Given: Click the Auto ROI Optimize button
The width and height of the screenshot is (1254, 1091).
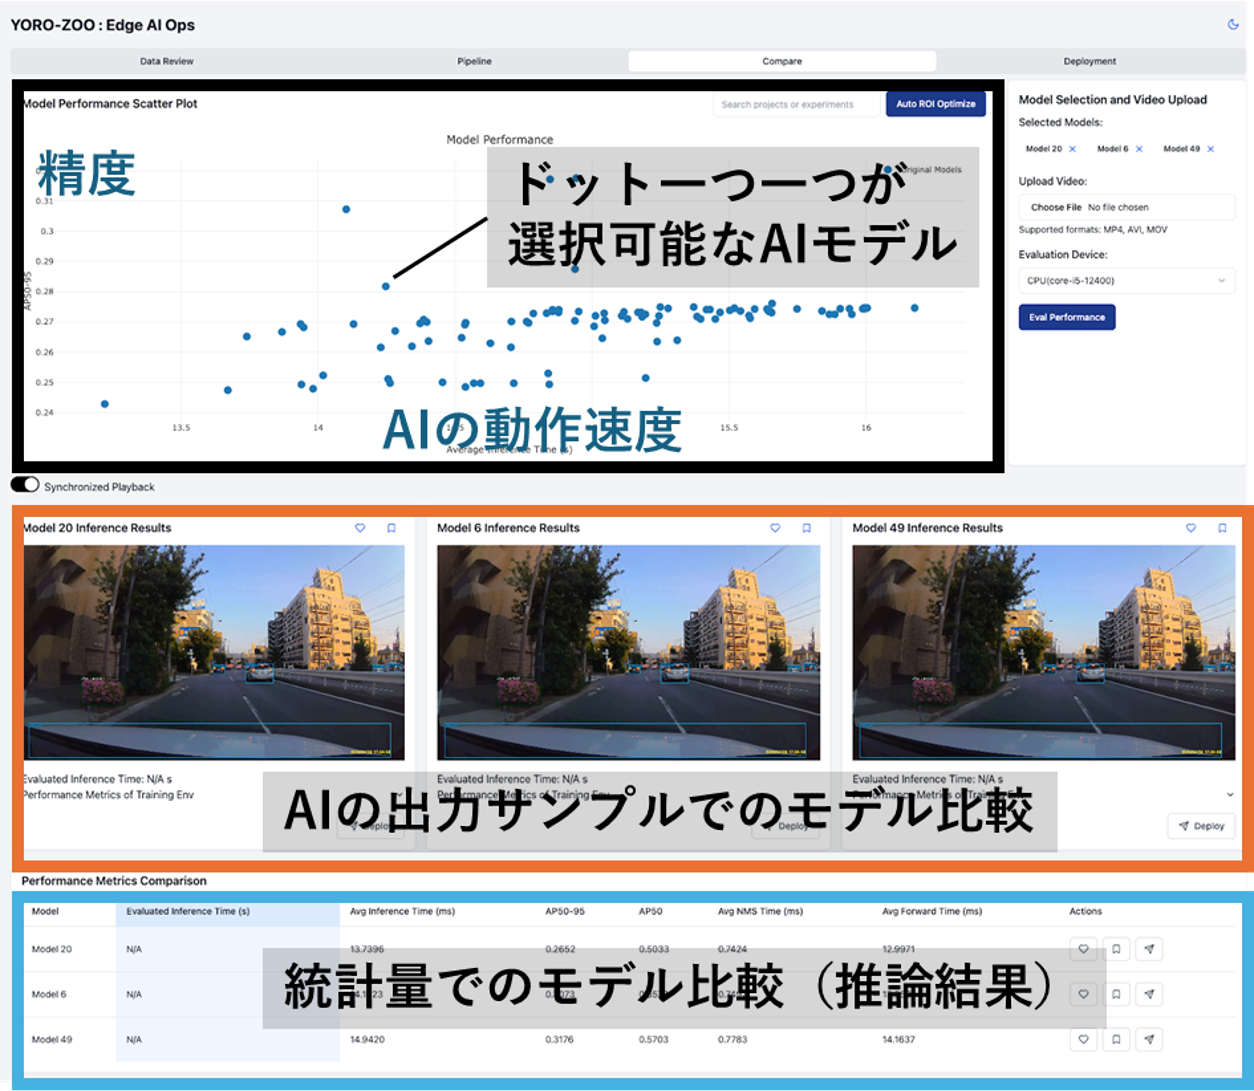Looking at the screenshot, I should [936, 104].
